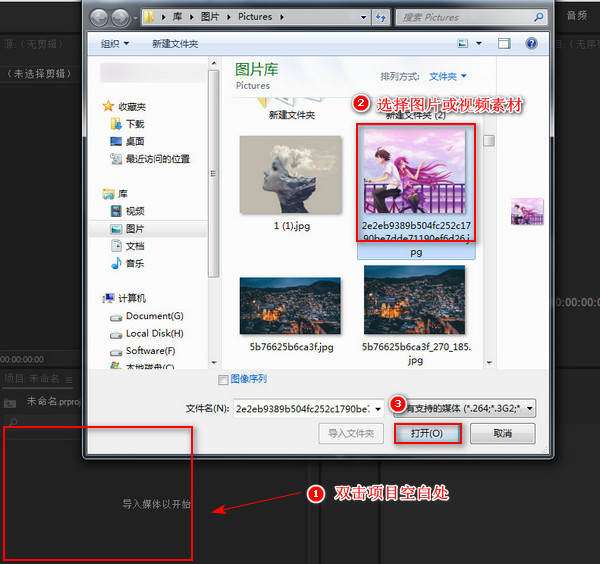Select the pink anime picture thumbnail
600x564 pixels.
click(414, 171)
